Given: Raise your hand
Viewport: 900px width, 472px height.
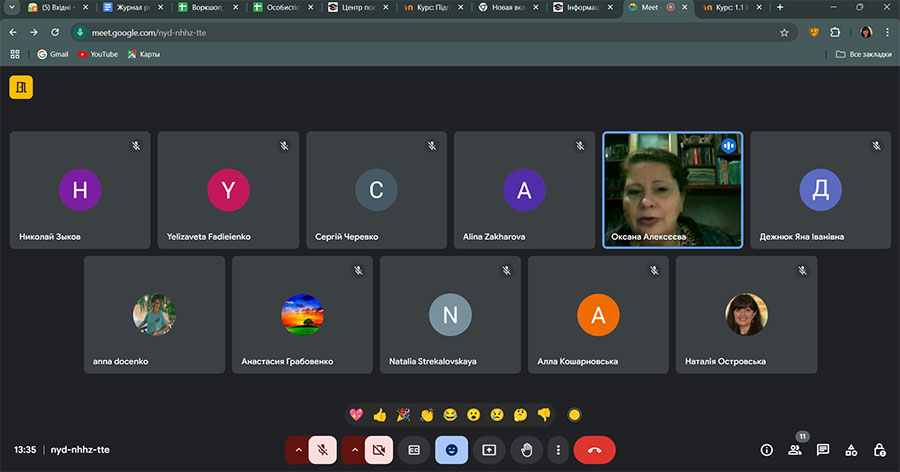Looking at the screenshot, I should 527,450.
